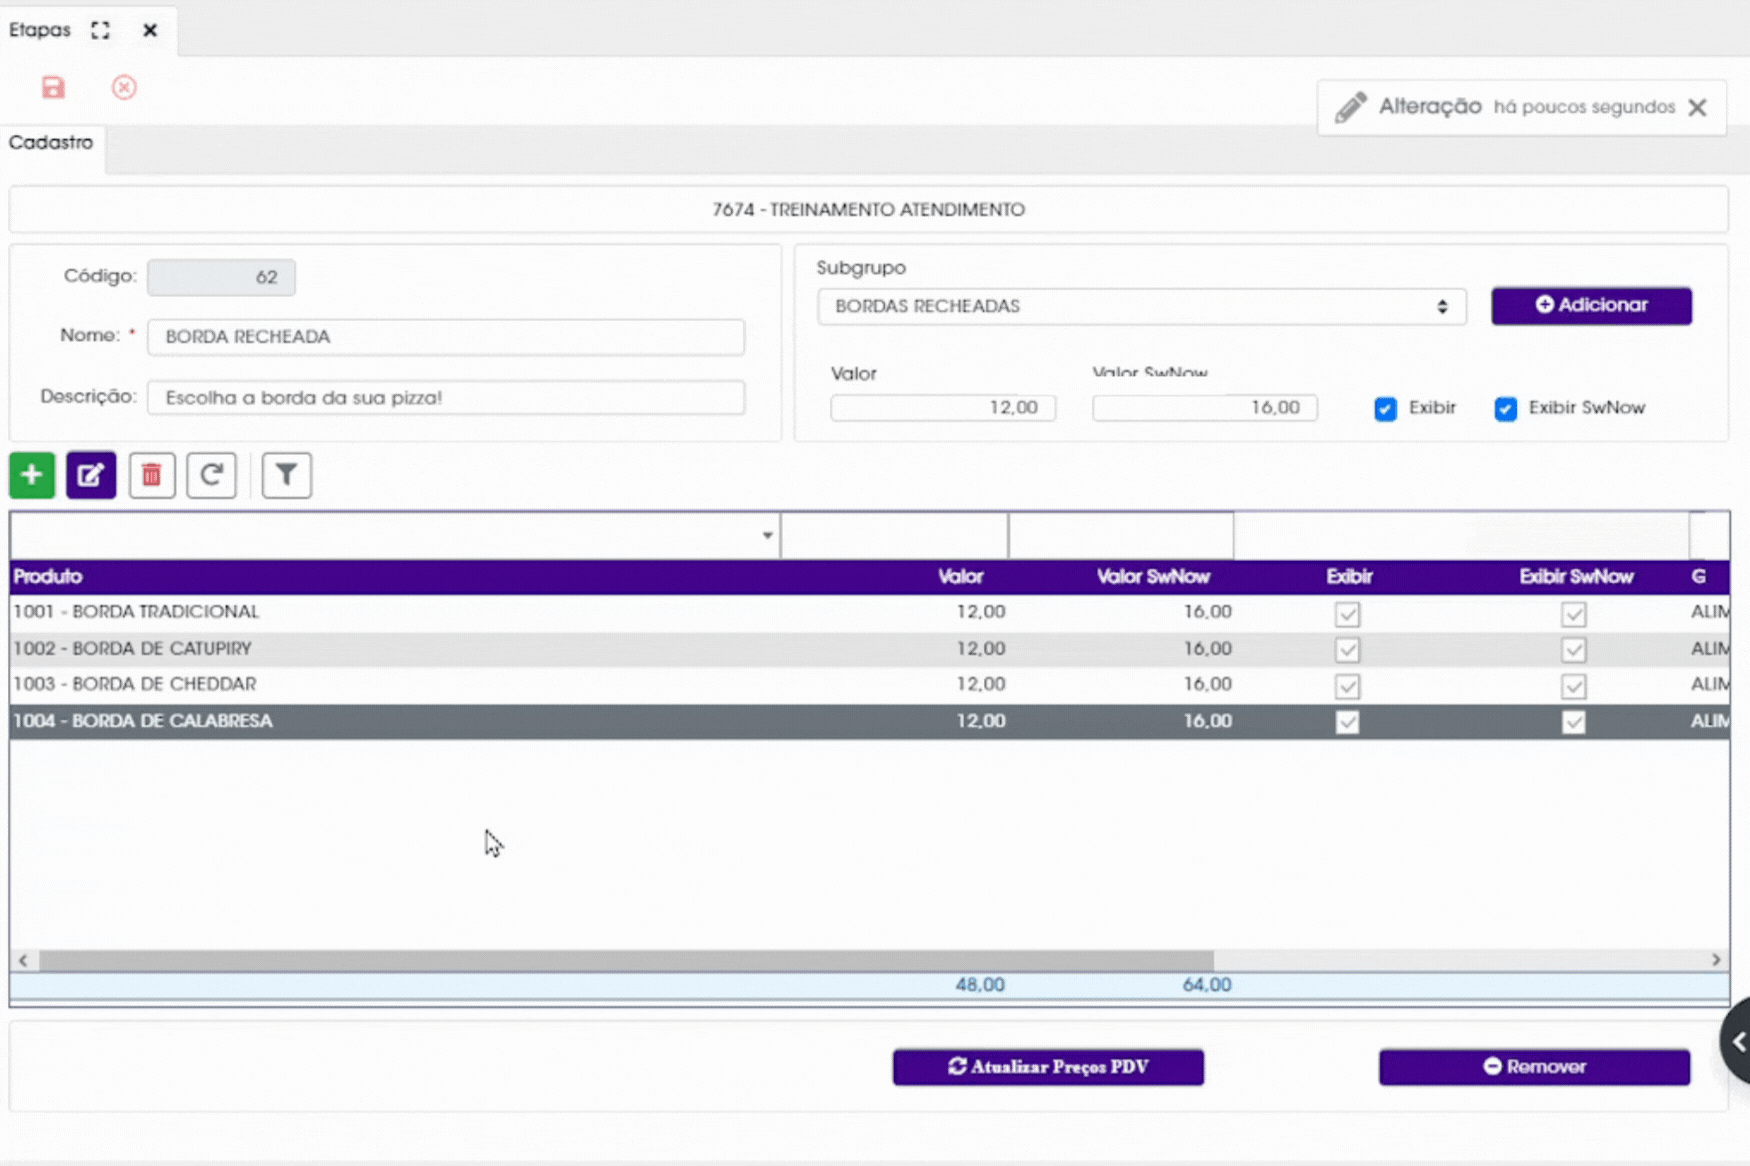This screenshot has width=1750, height=1166.
Task: Click the red save disk icon
Action: [x=53, y=88]
